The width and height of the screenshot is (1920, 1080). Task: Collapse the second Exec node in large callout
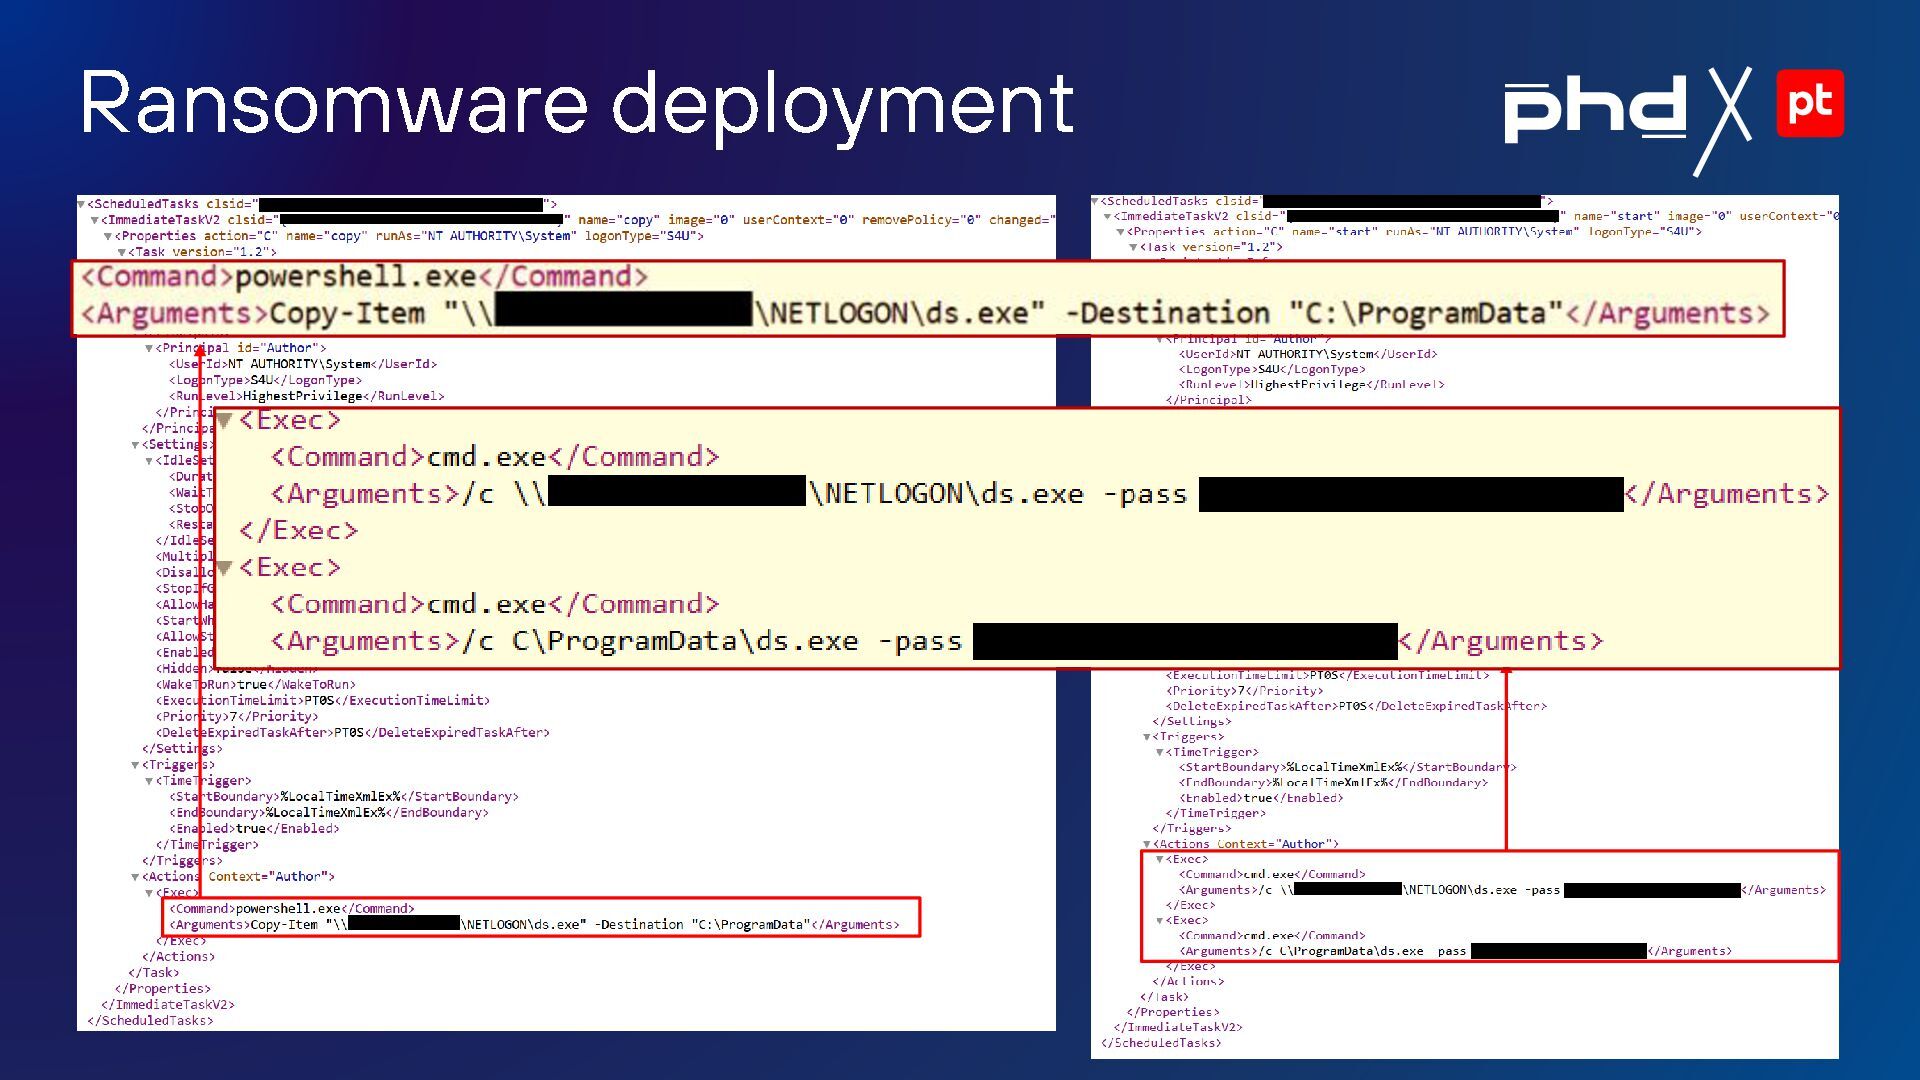tap(225, 568)
